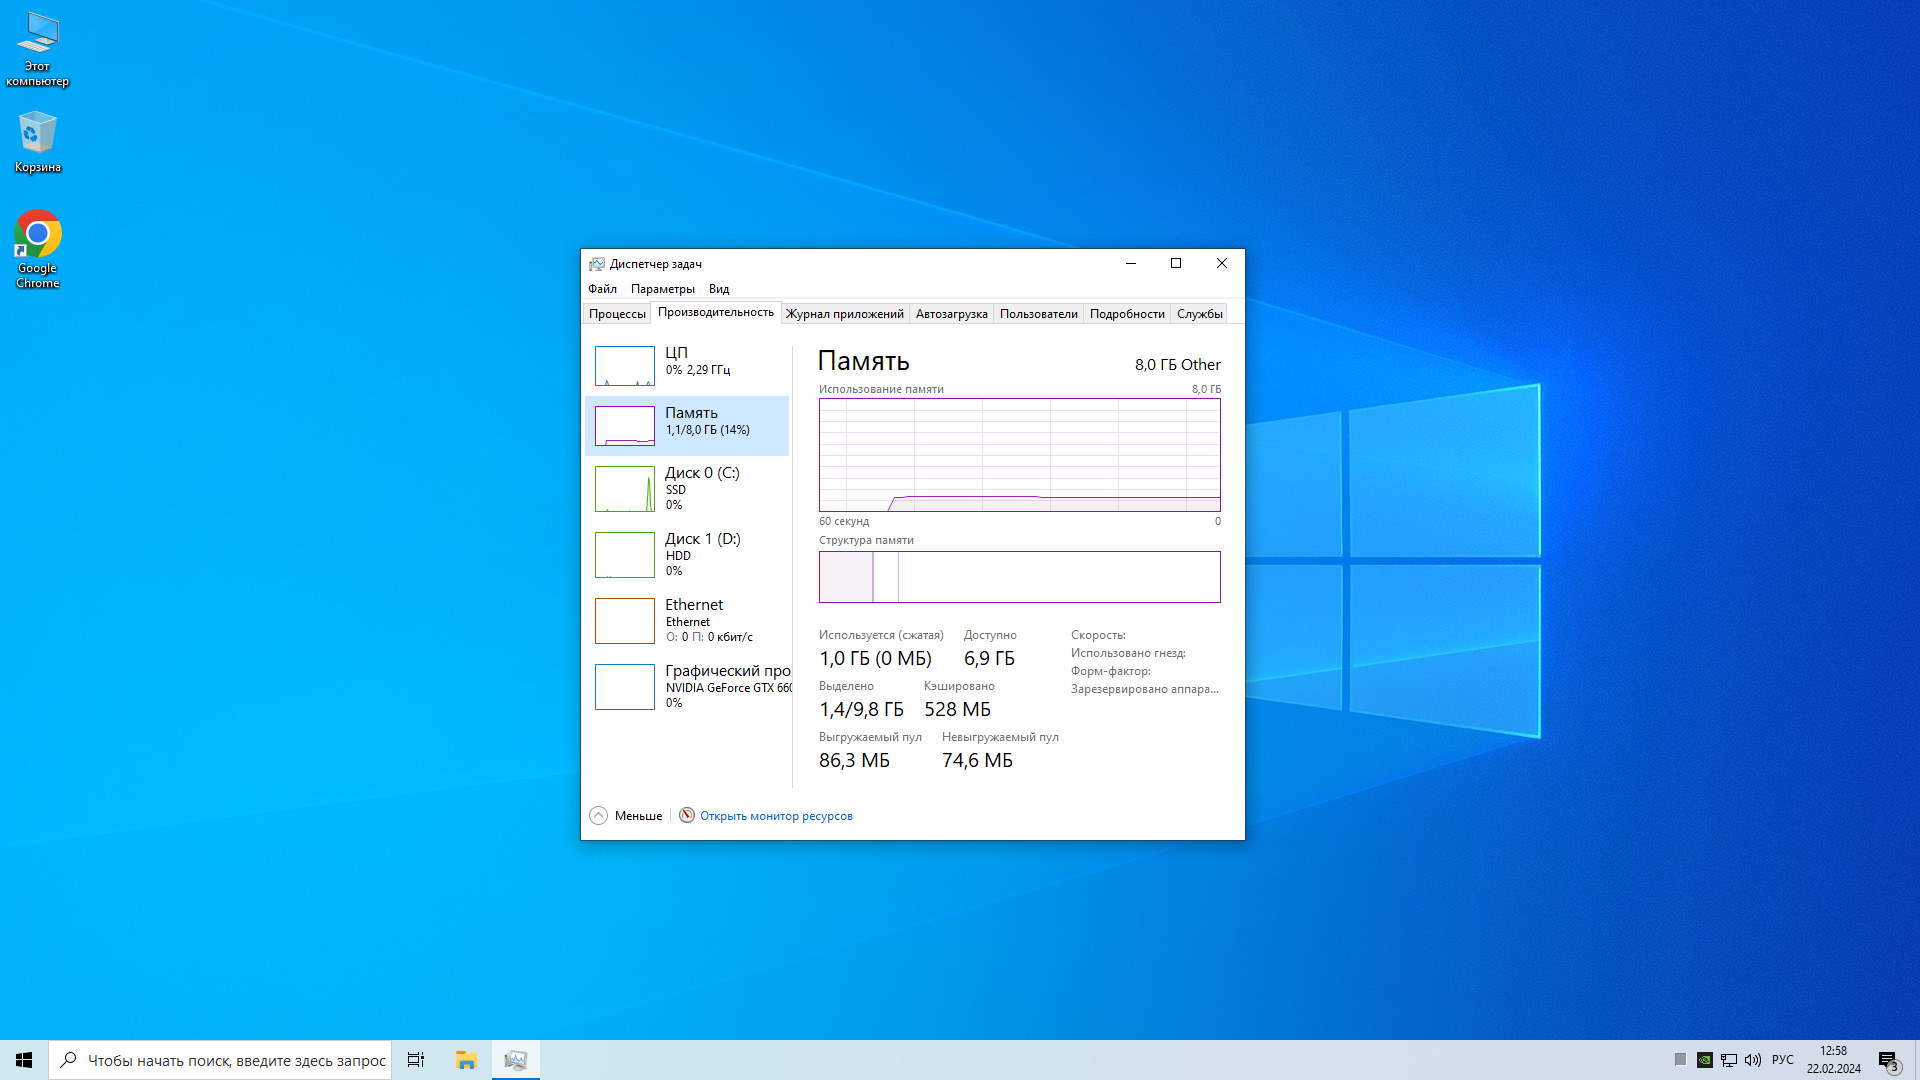Select Диск 1 (D:) HDD graph item
The width and height of the screenshot is (1920, 1080).
(624, 555)
